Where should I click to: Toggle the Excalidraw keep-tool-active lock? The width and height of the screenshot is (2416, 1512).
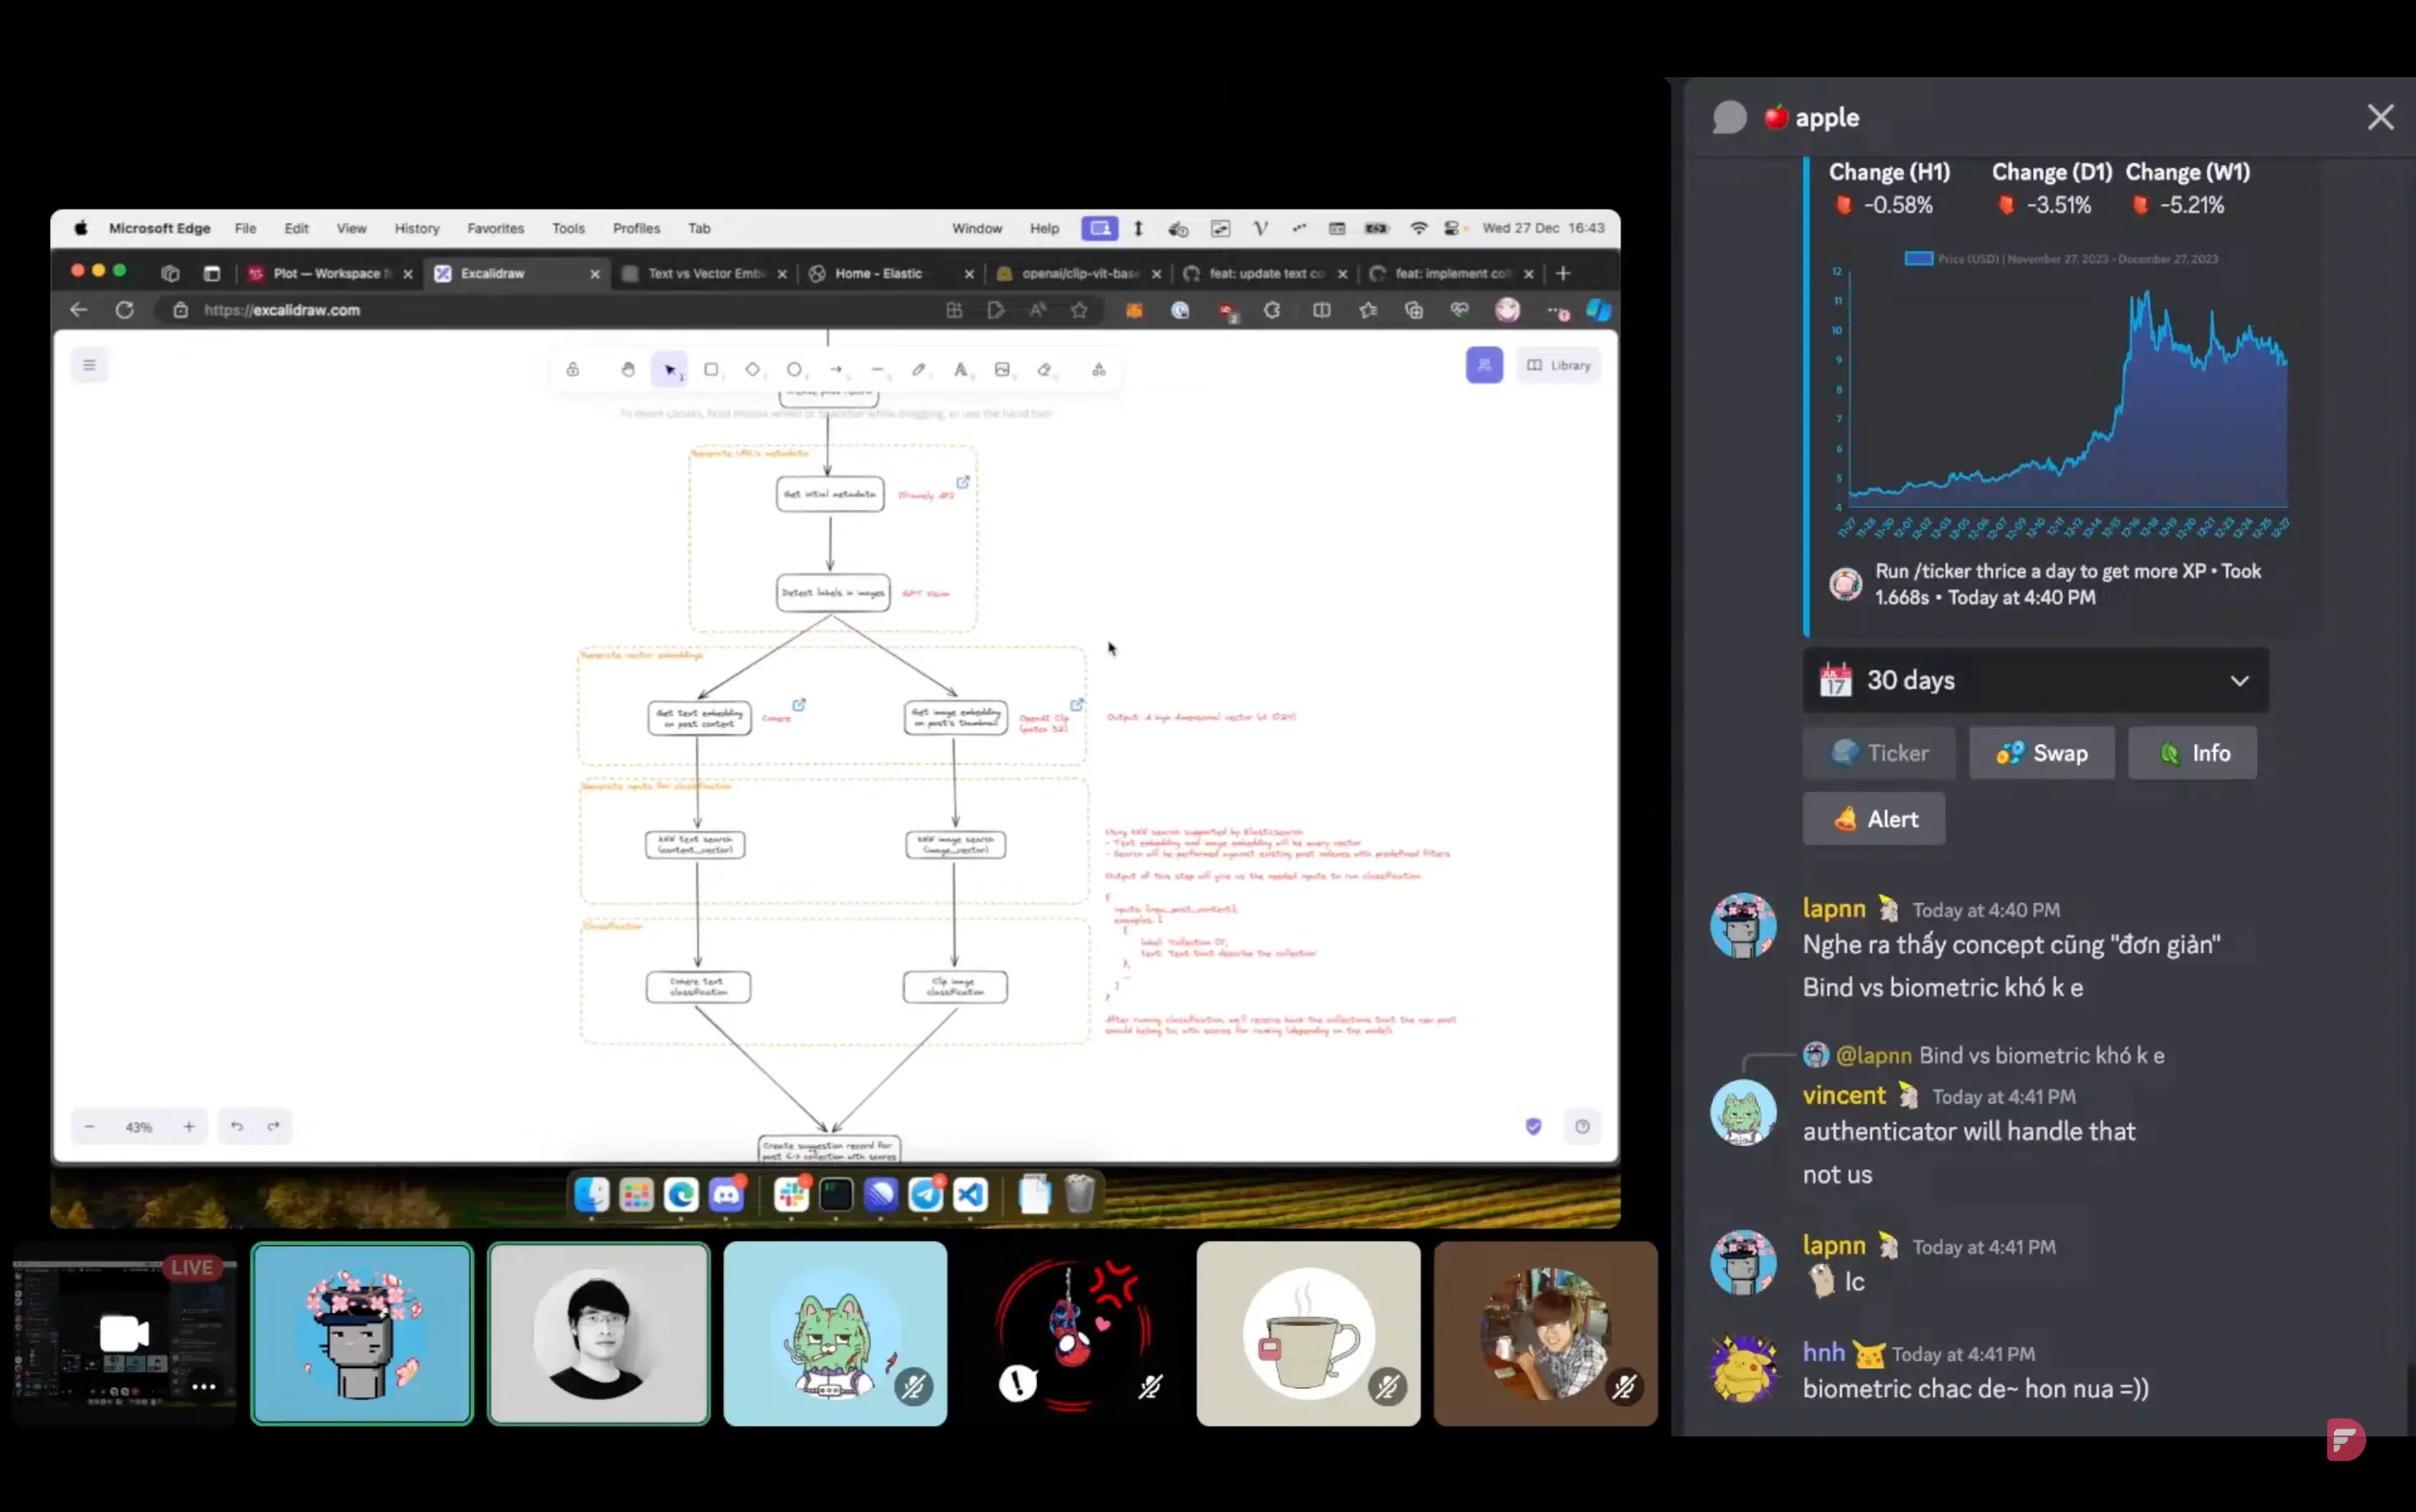pos(573,369)
